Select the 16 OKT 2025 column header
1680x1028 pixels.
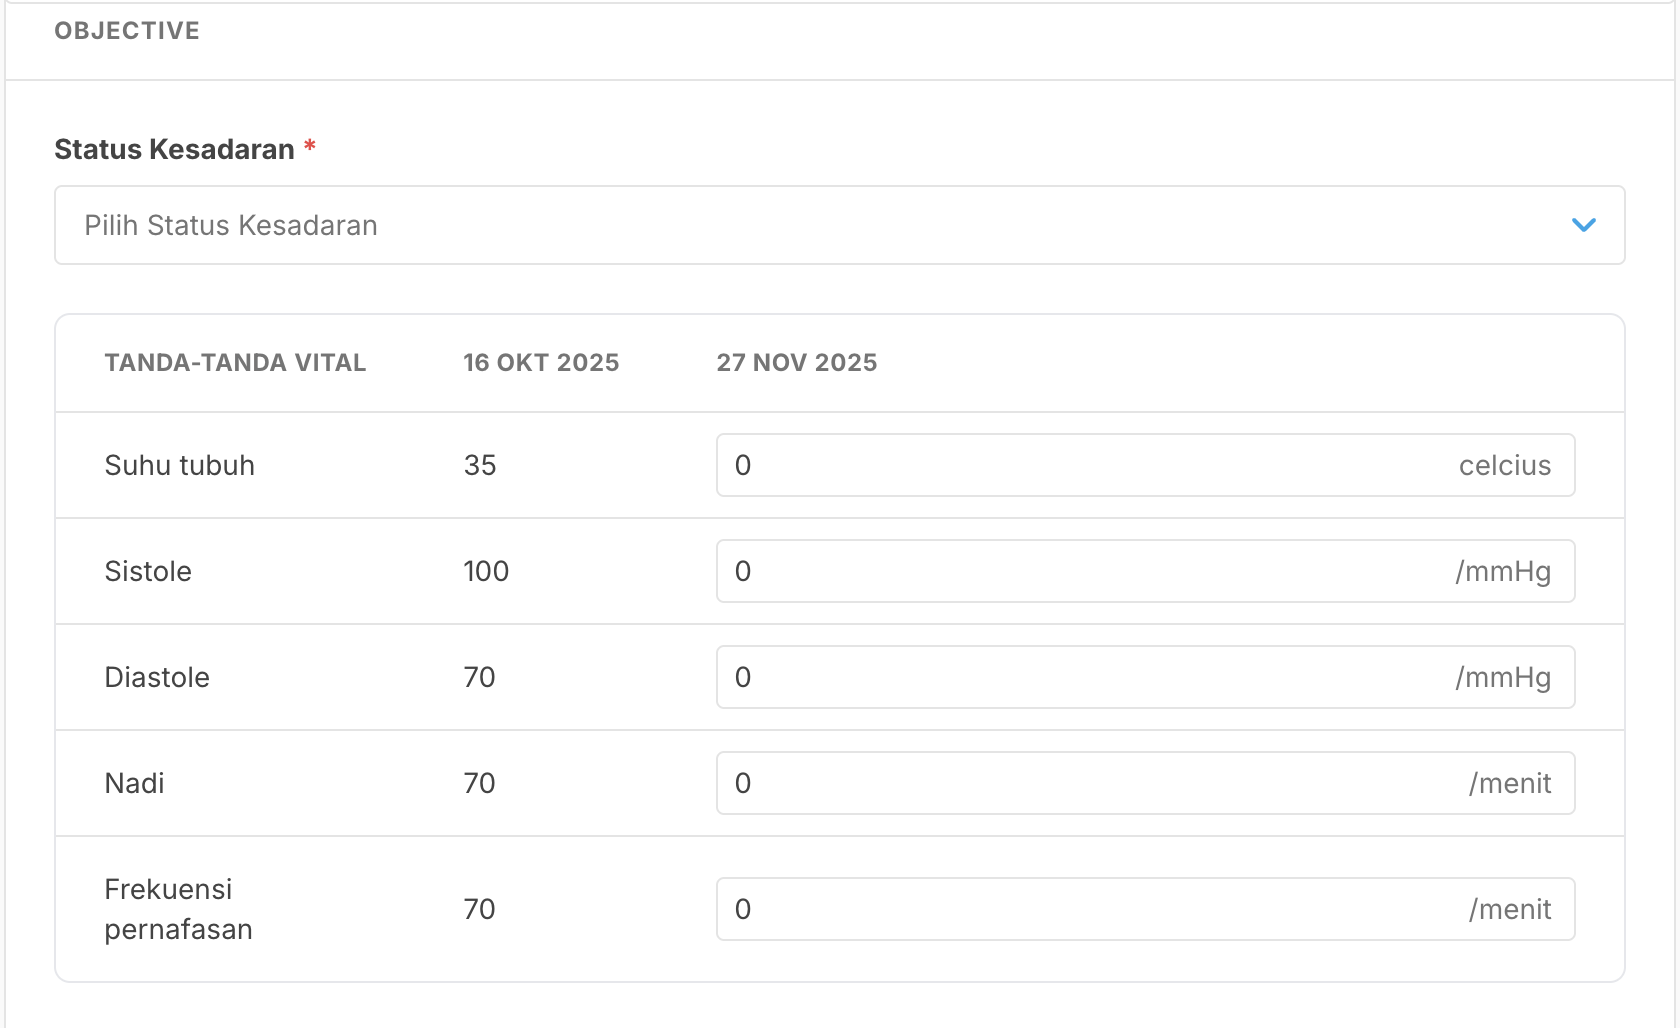pos(541,362)
